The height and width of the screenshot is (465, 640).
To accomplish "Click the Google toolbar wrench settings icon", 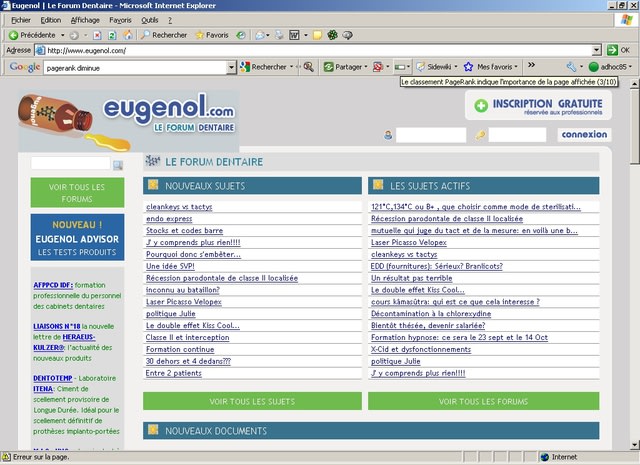I will click(x=571, y=67).
